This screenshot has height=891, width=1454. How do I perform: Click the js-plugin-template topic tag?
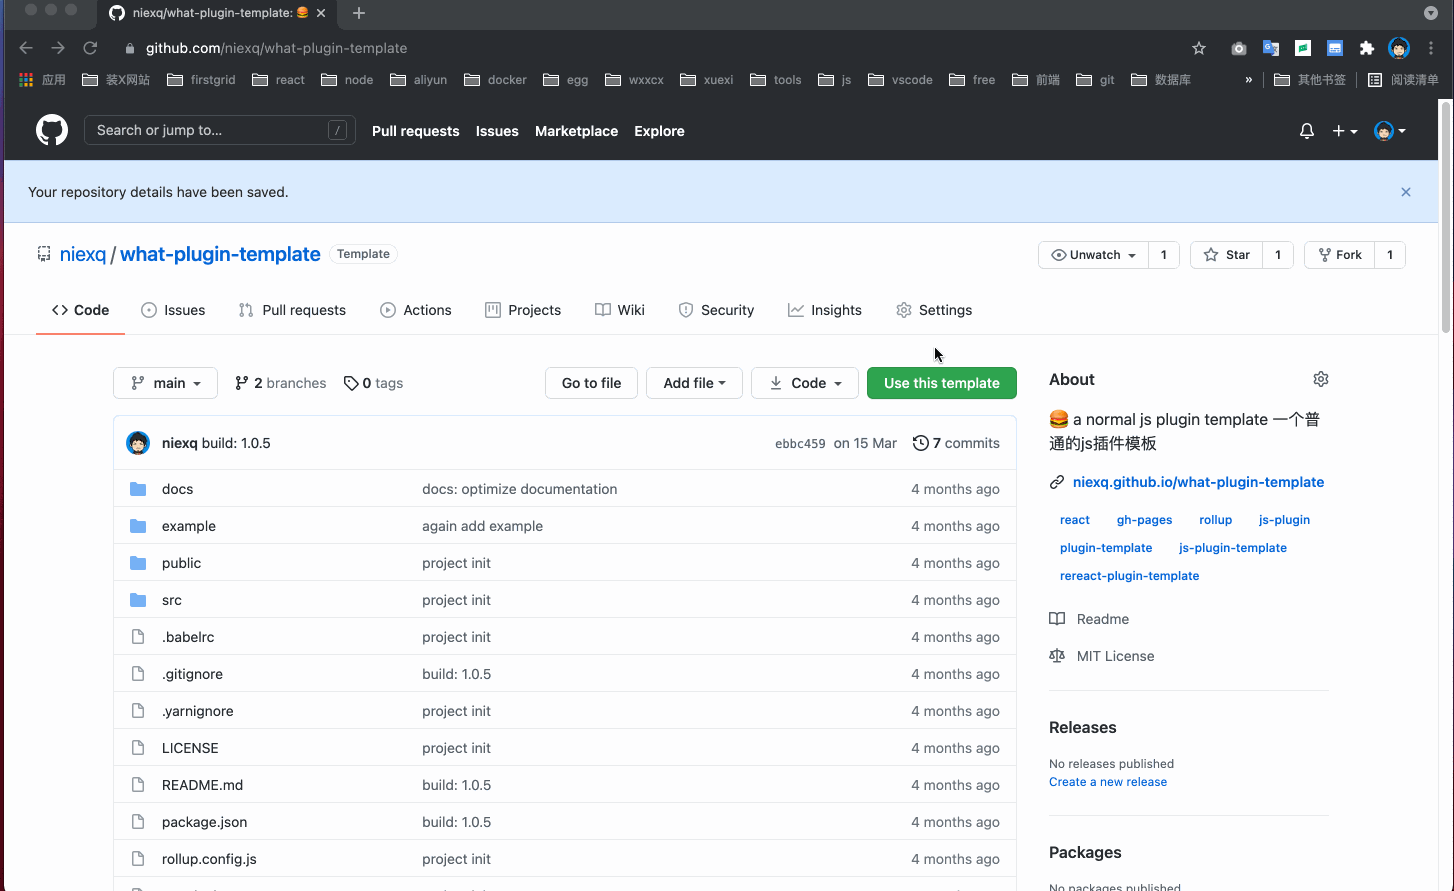tap(1233, 548)
